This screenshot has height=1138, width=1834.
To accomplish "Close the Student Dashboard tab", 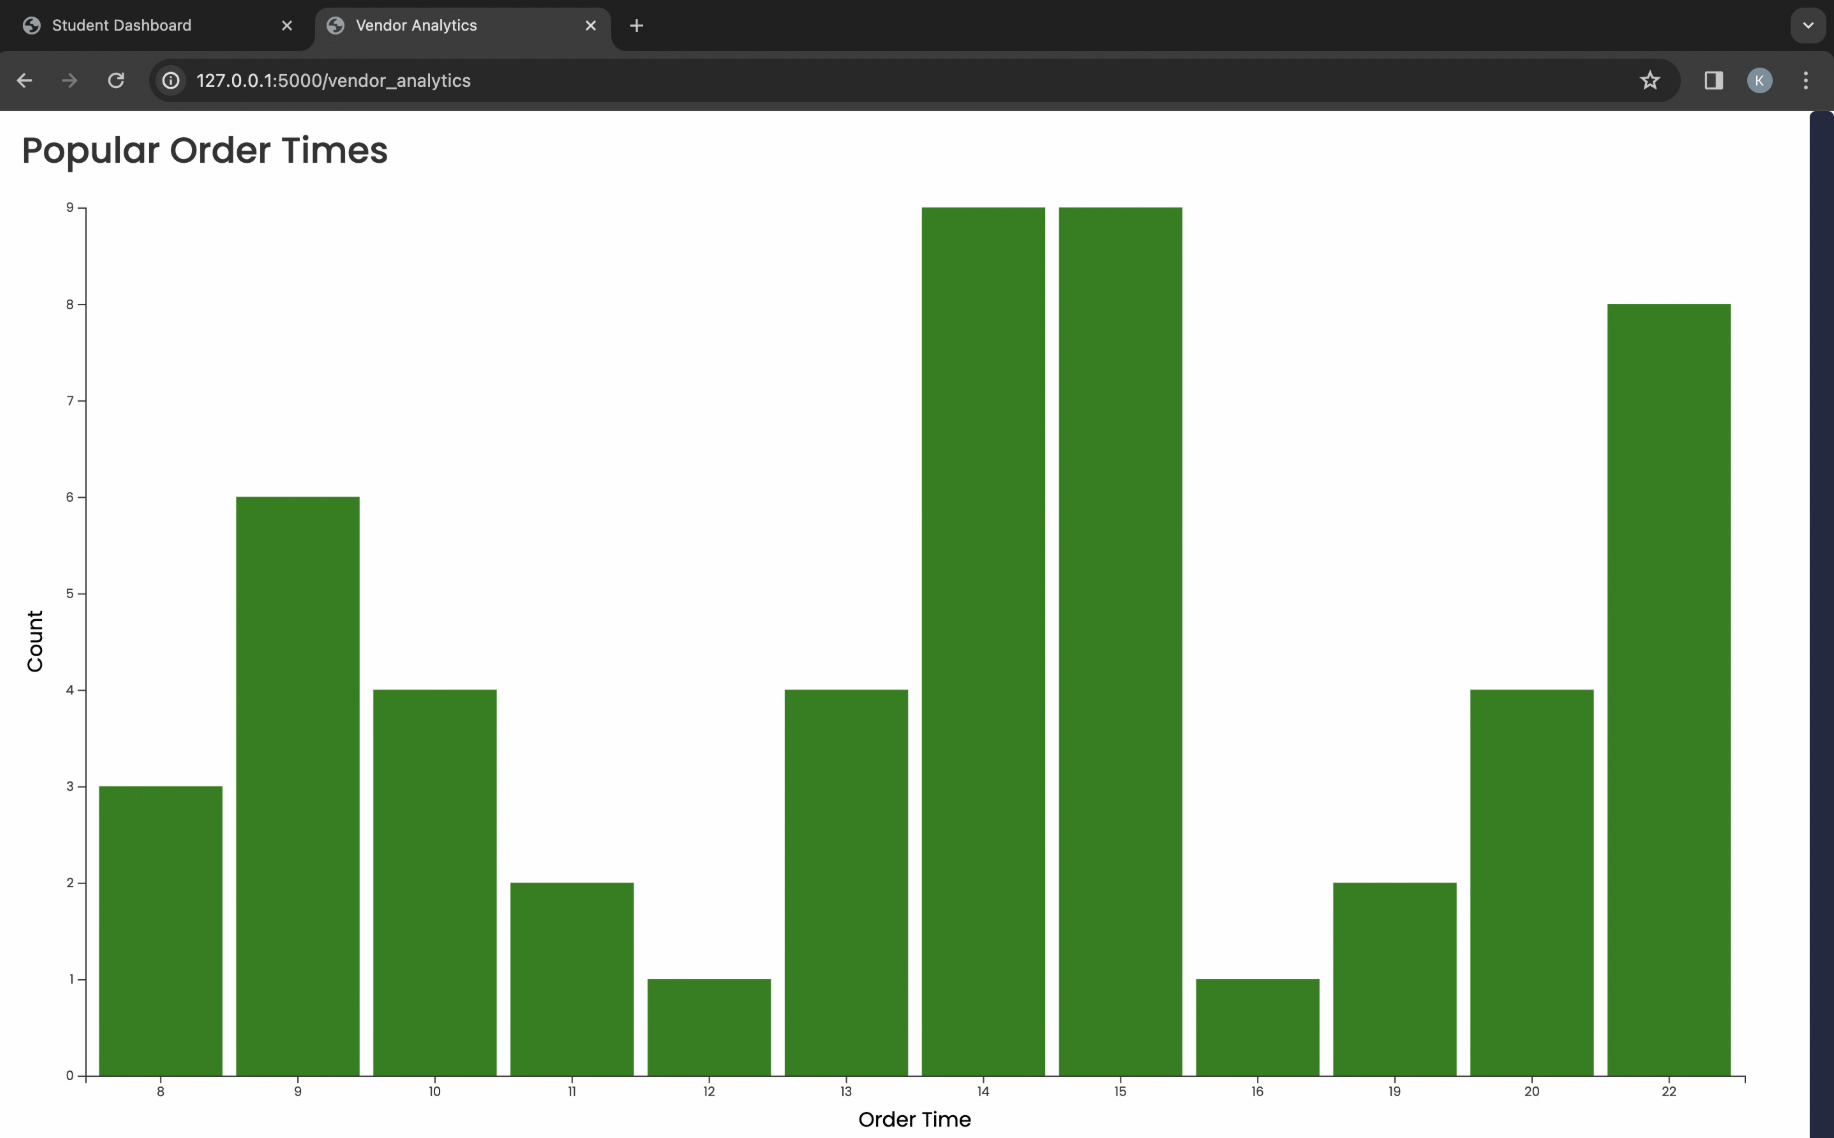I will 287,25.
